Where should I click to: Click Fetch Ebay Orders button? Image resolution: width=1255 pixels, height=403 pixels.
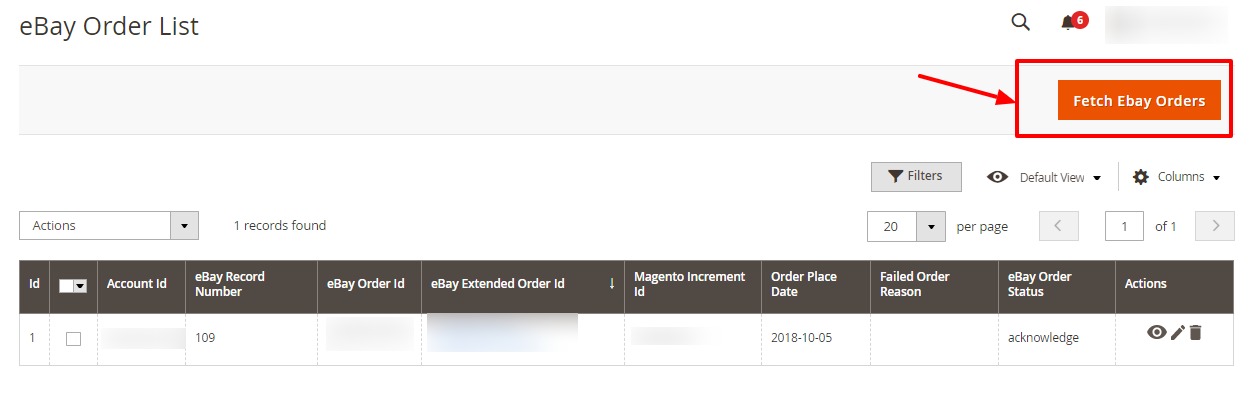(1139, 100)
